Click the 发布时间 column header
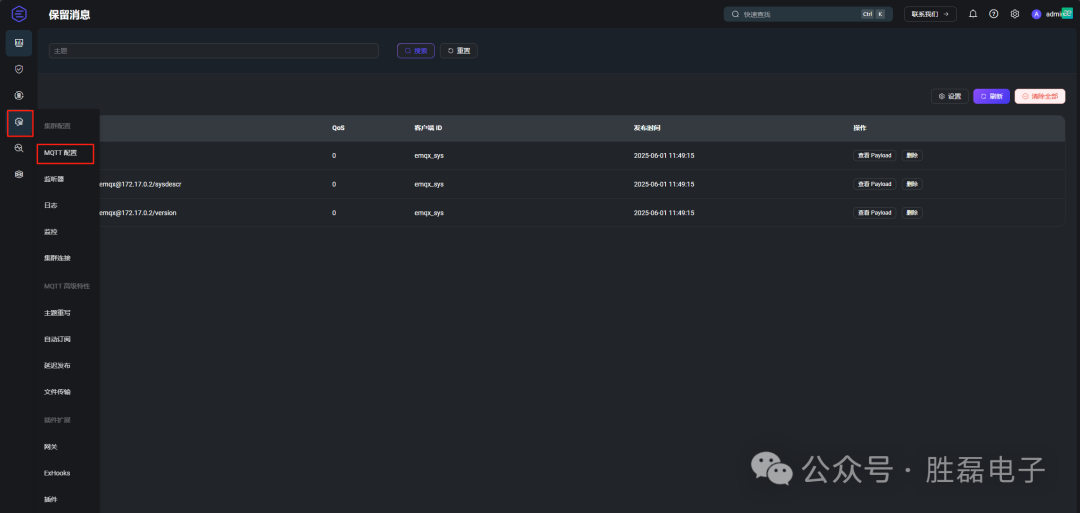Image resolution: width=1080 pixels, height=513 pixels. point(647,128)
